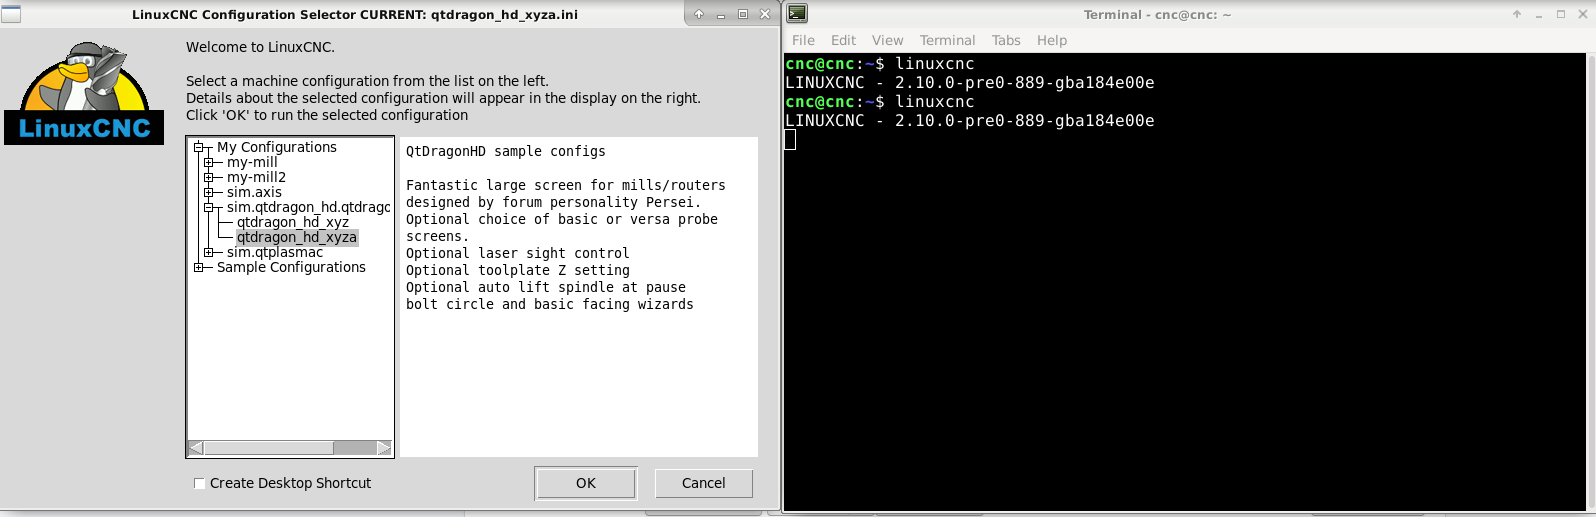This screenshot has width=1596, height=517.
Task: Expand the sim.qtplasmac tree node
Action: pyautogui.click(x=208, y=252)
